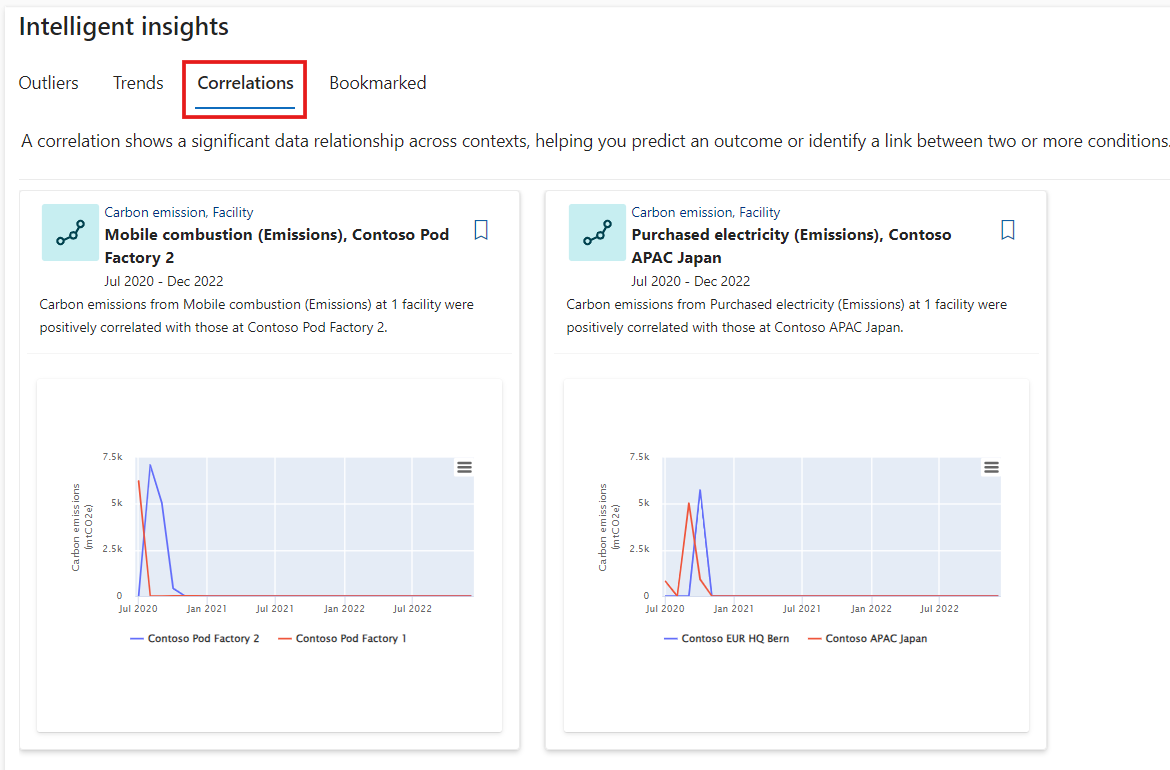Toggle Contoso APAC Japan legend series

(x=868, y=639)
